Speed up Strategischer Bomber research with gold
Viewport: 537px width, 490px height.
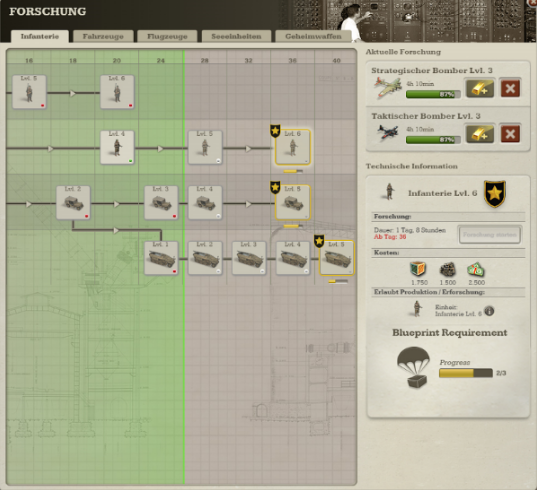479,88
